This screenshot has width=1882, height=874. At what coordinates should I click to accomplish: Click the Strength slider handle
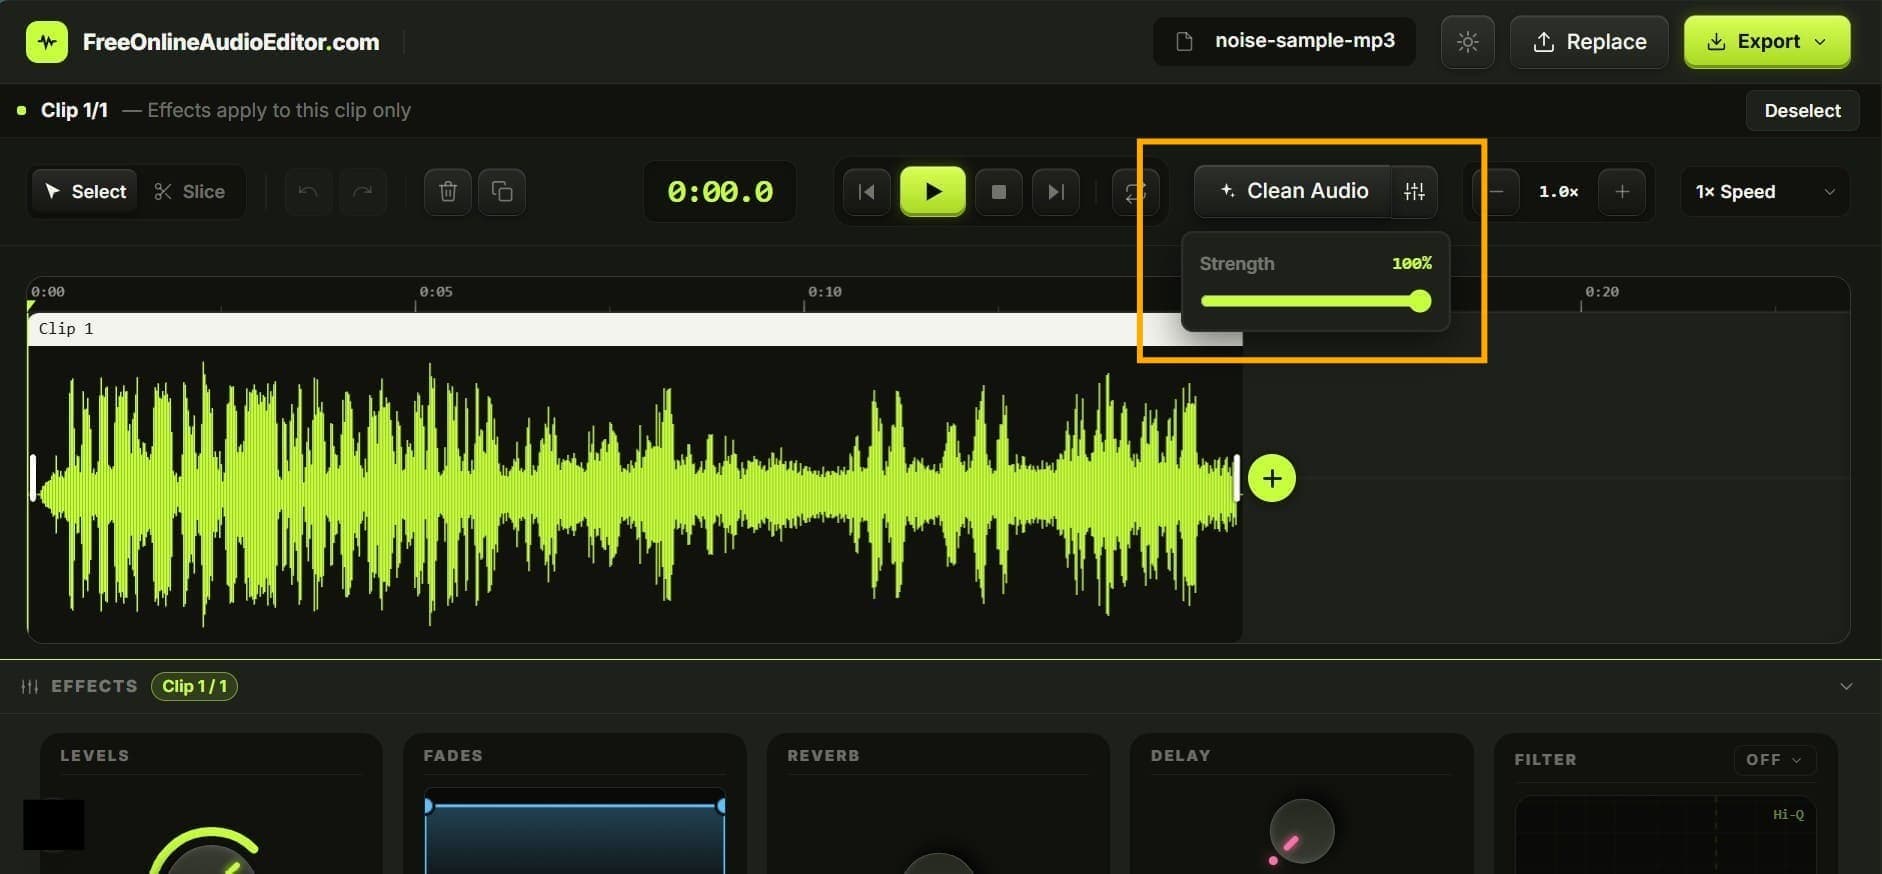point(1419,301)
